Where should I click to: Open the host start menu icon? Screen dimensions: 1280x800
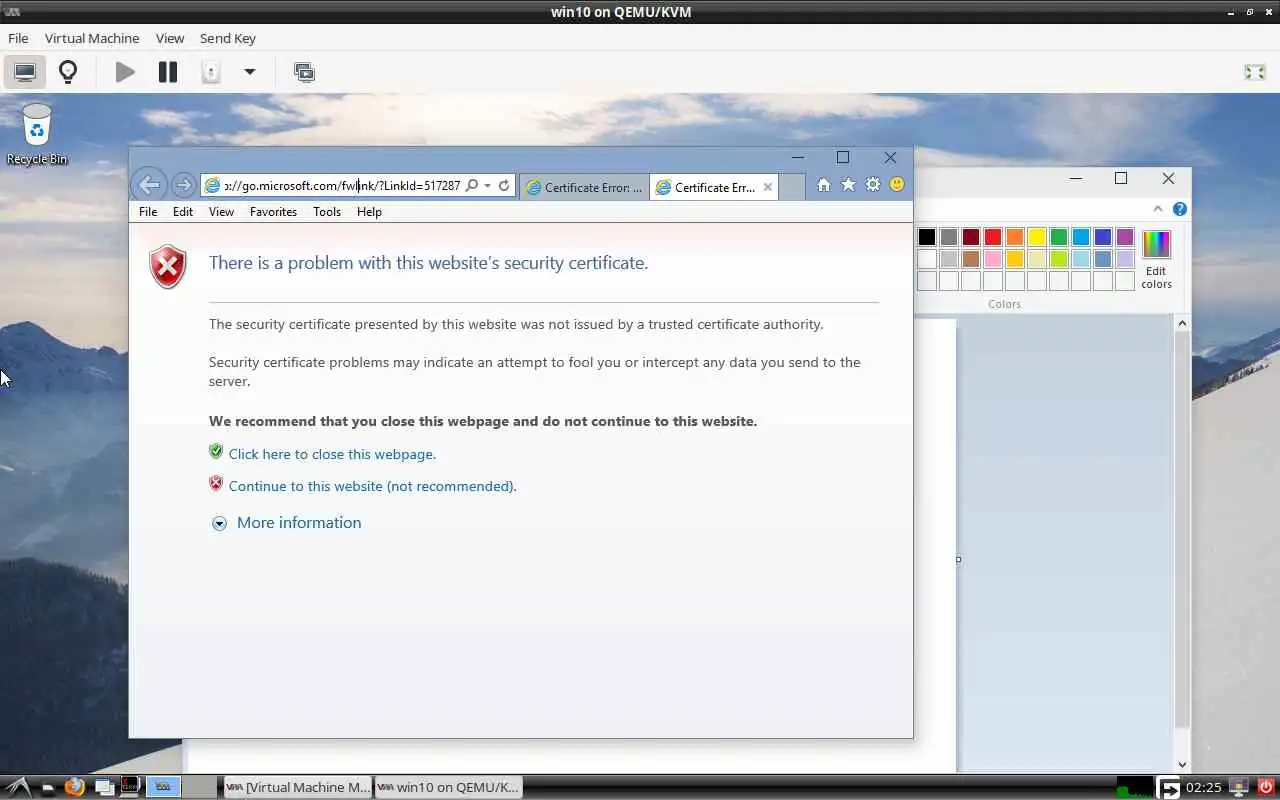(x=19, y=787)
